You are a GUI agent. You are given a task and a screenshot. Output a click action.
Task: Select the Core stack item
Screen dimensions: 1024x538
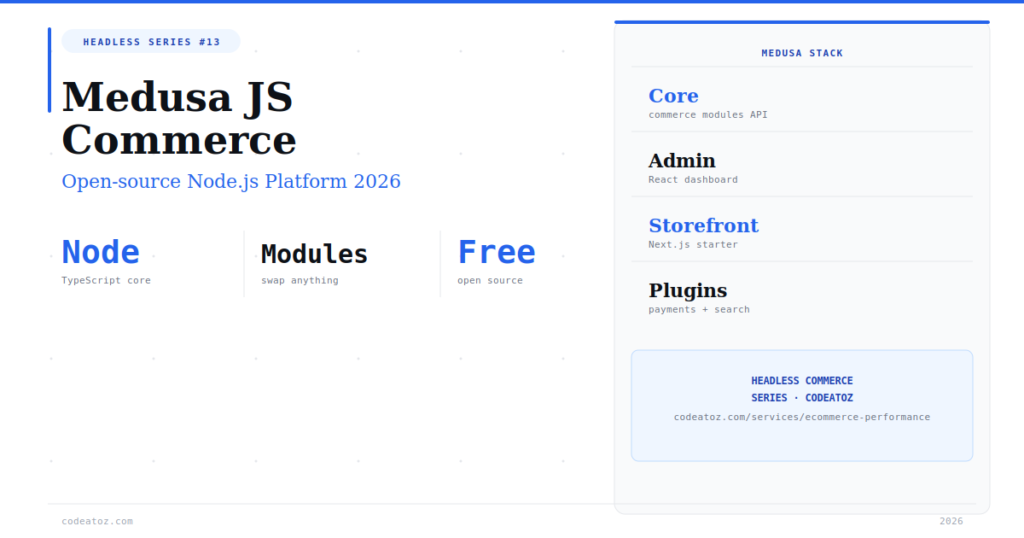(x=673, y=95)
